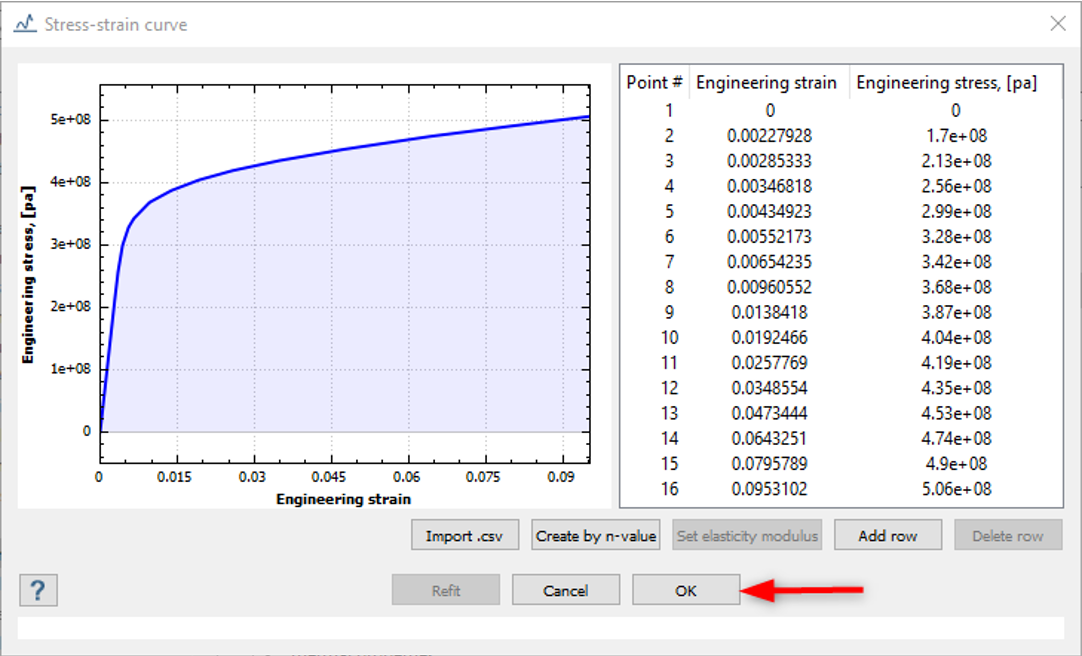Click the Engineering strain column header
The width and height of the screenshot is (1082, 656).
click(x=768, y=82)
